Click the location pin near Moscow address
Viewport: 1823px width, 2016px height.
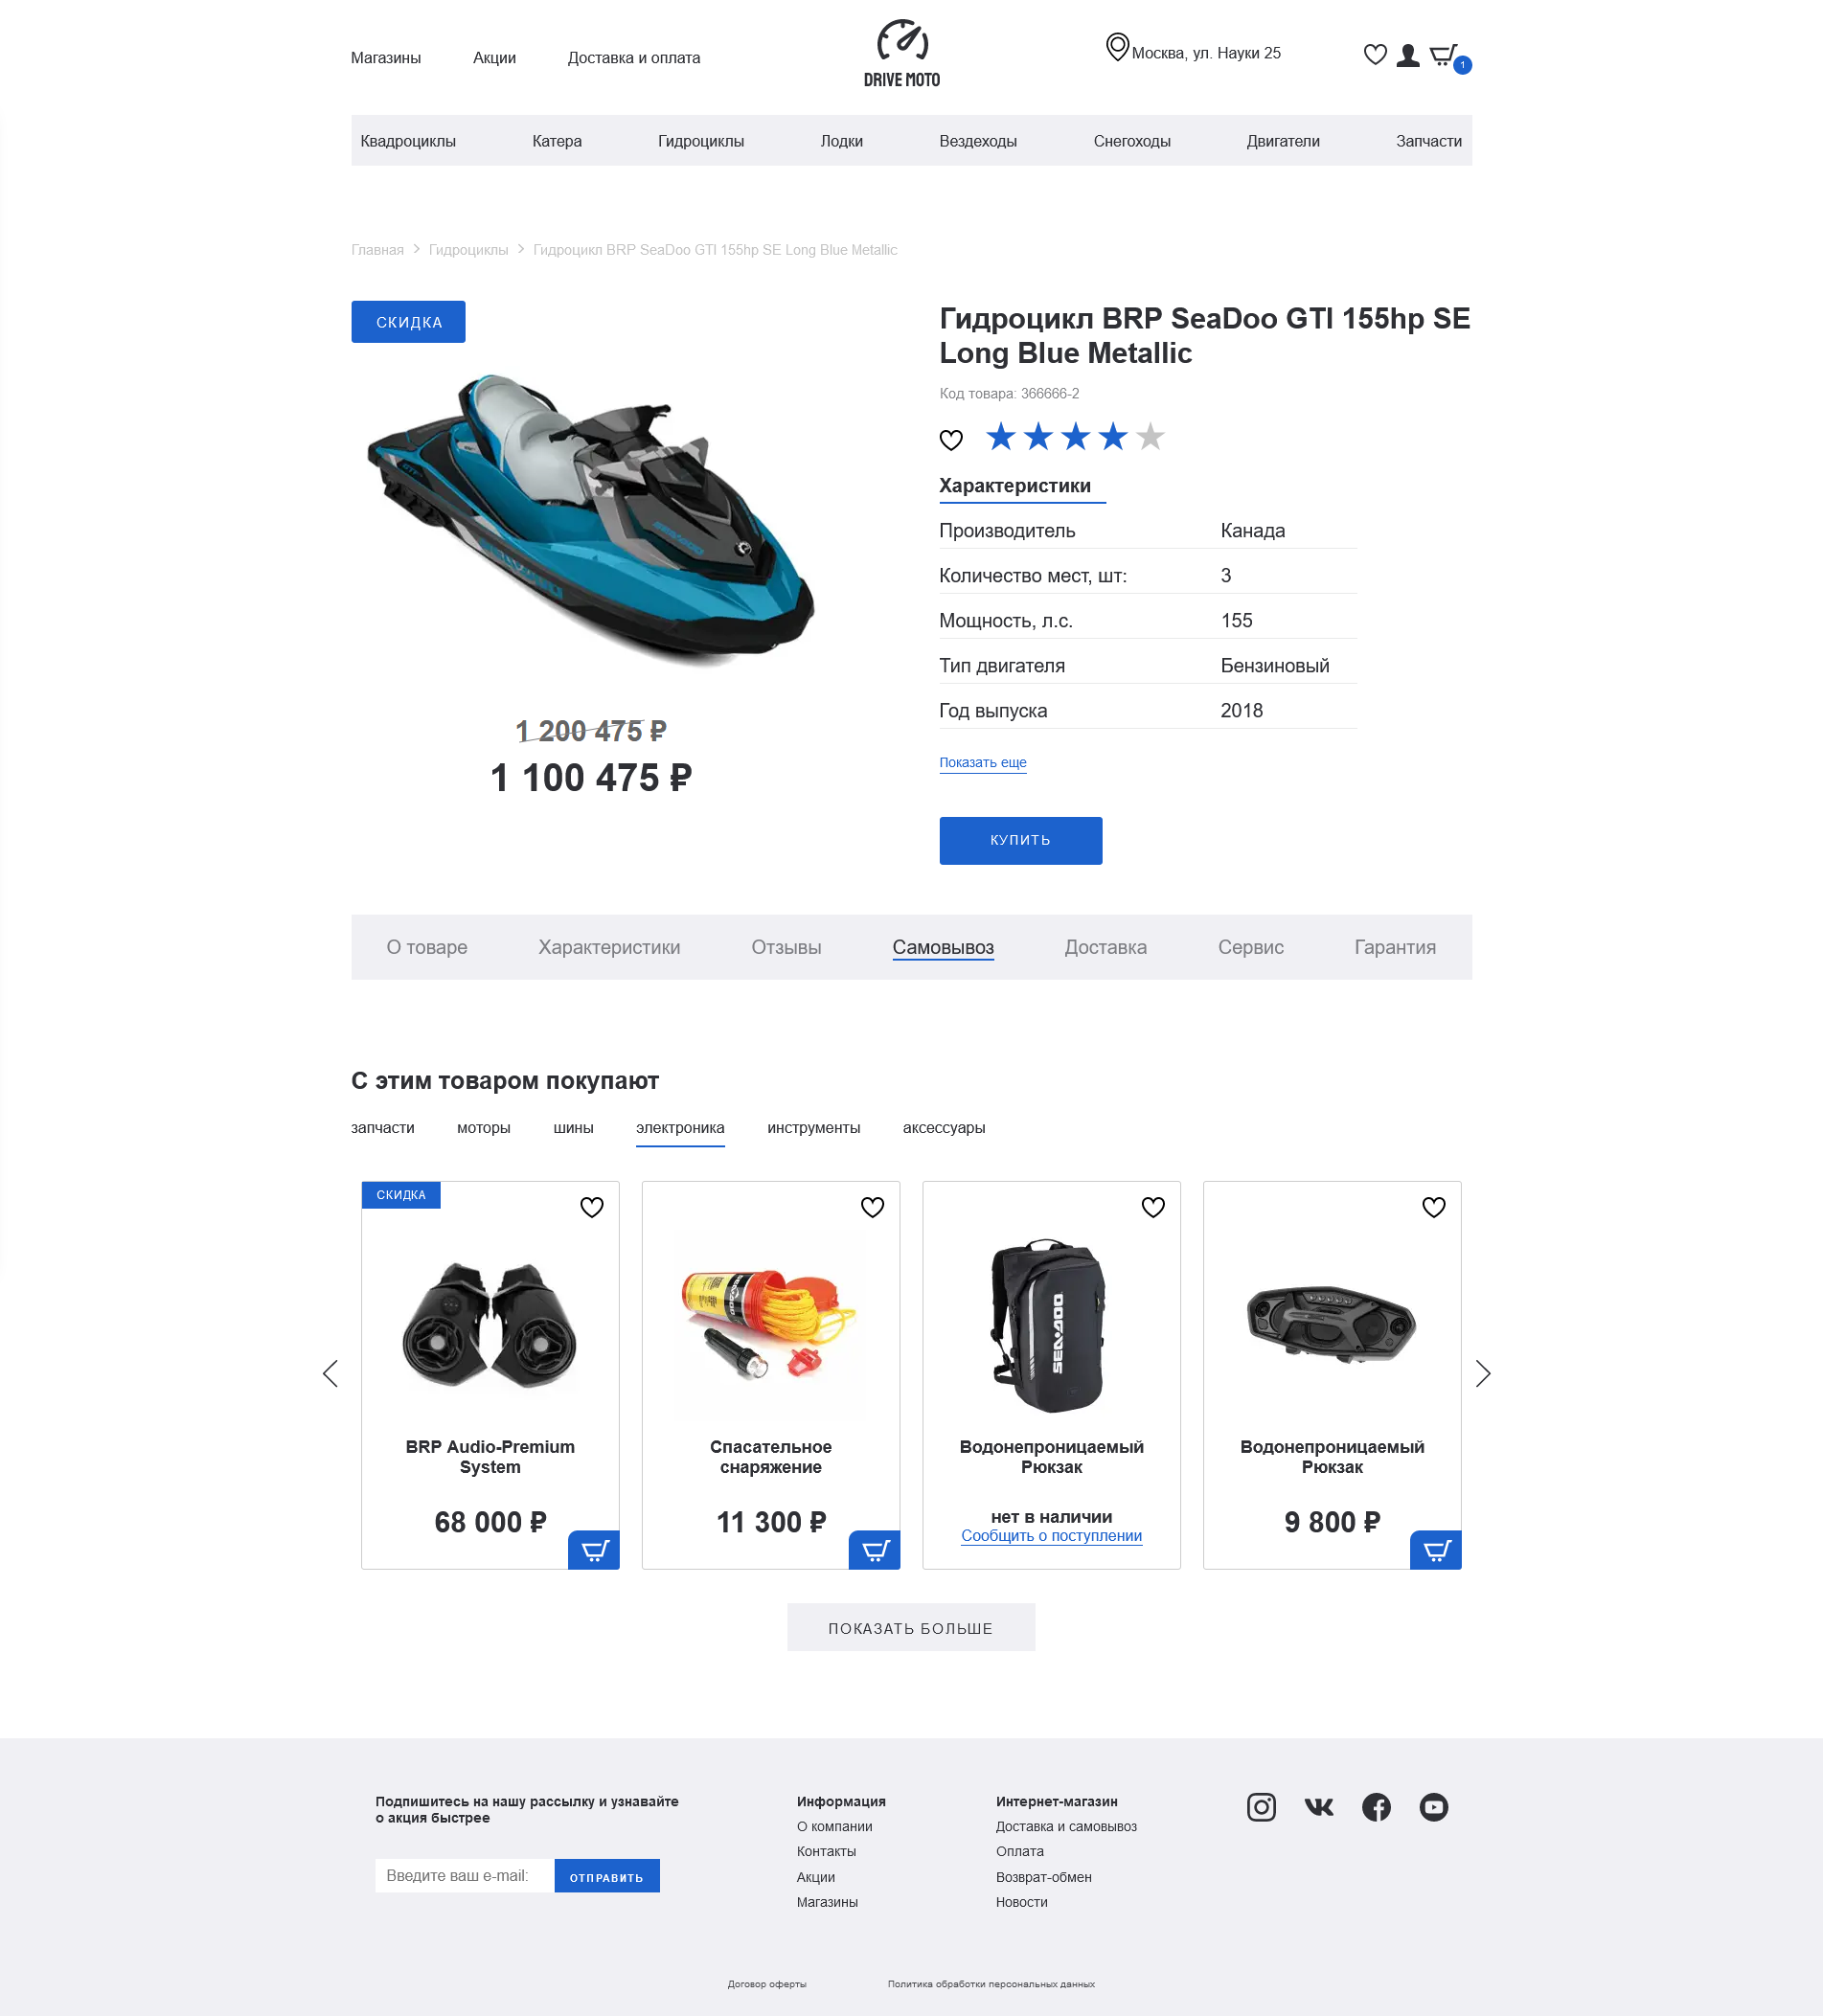(x=1117, y=47)
